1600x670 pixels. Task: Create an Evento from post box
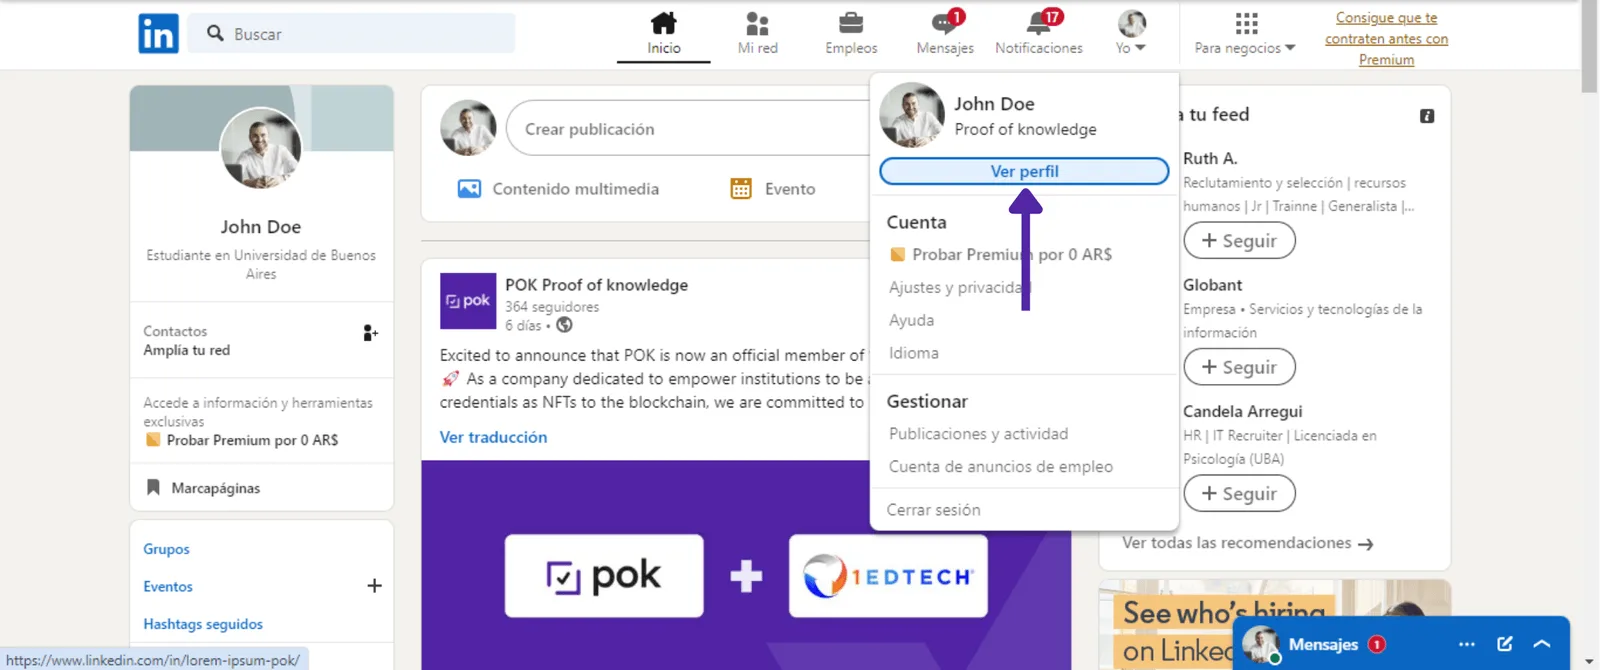772,189
